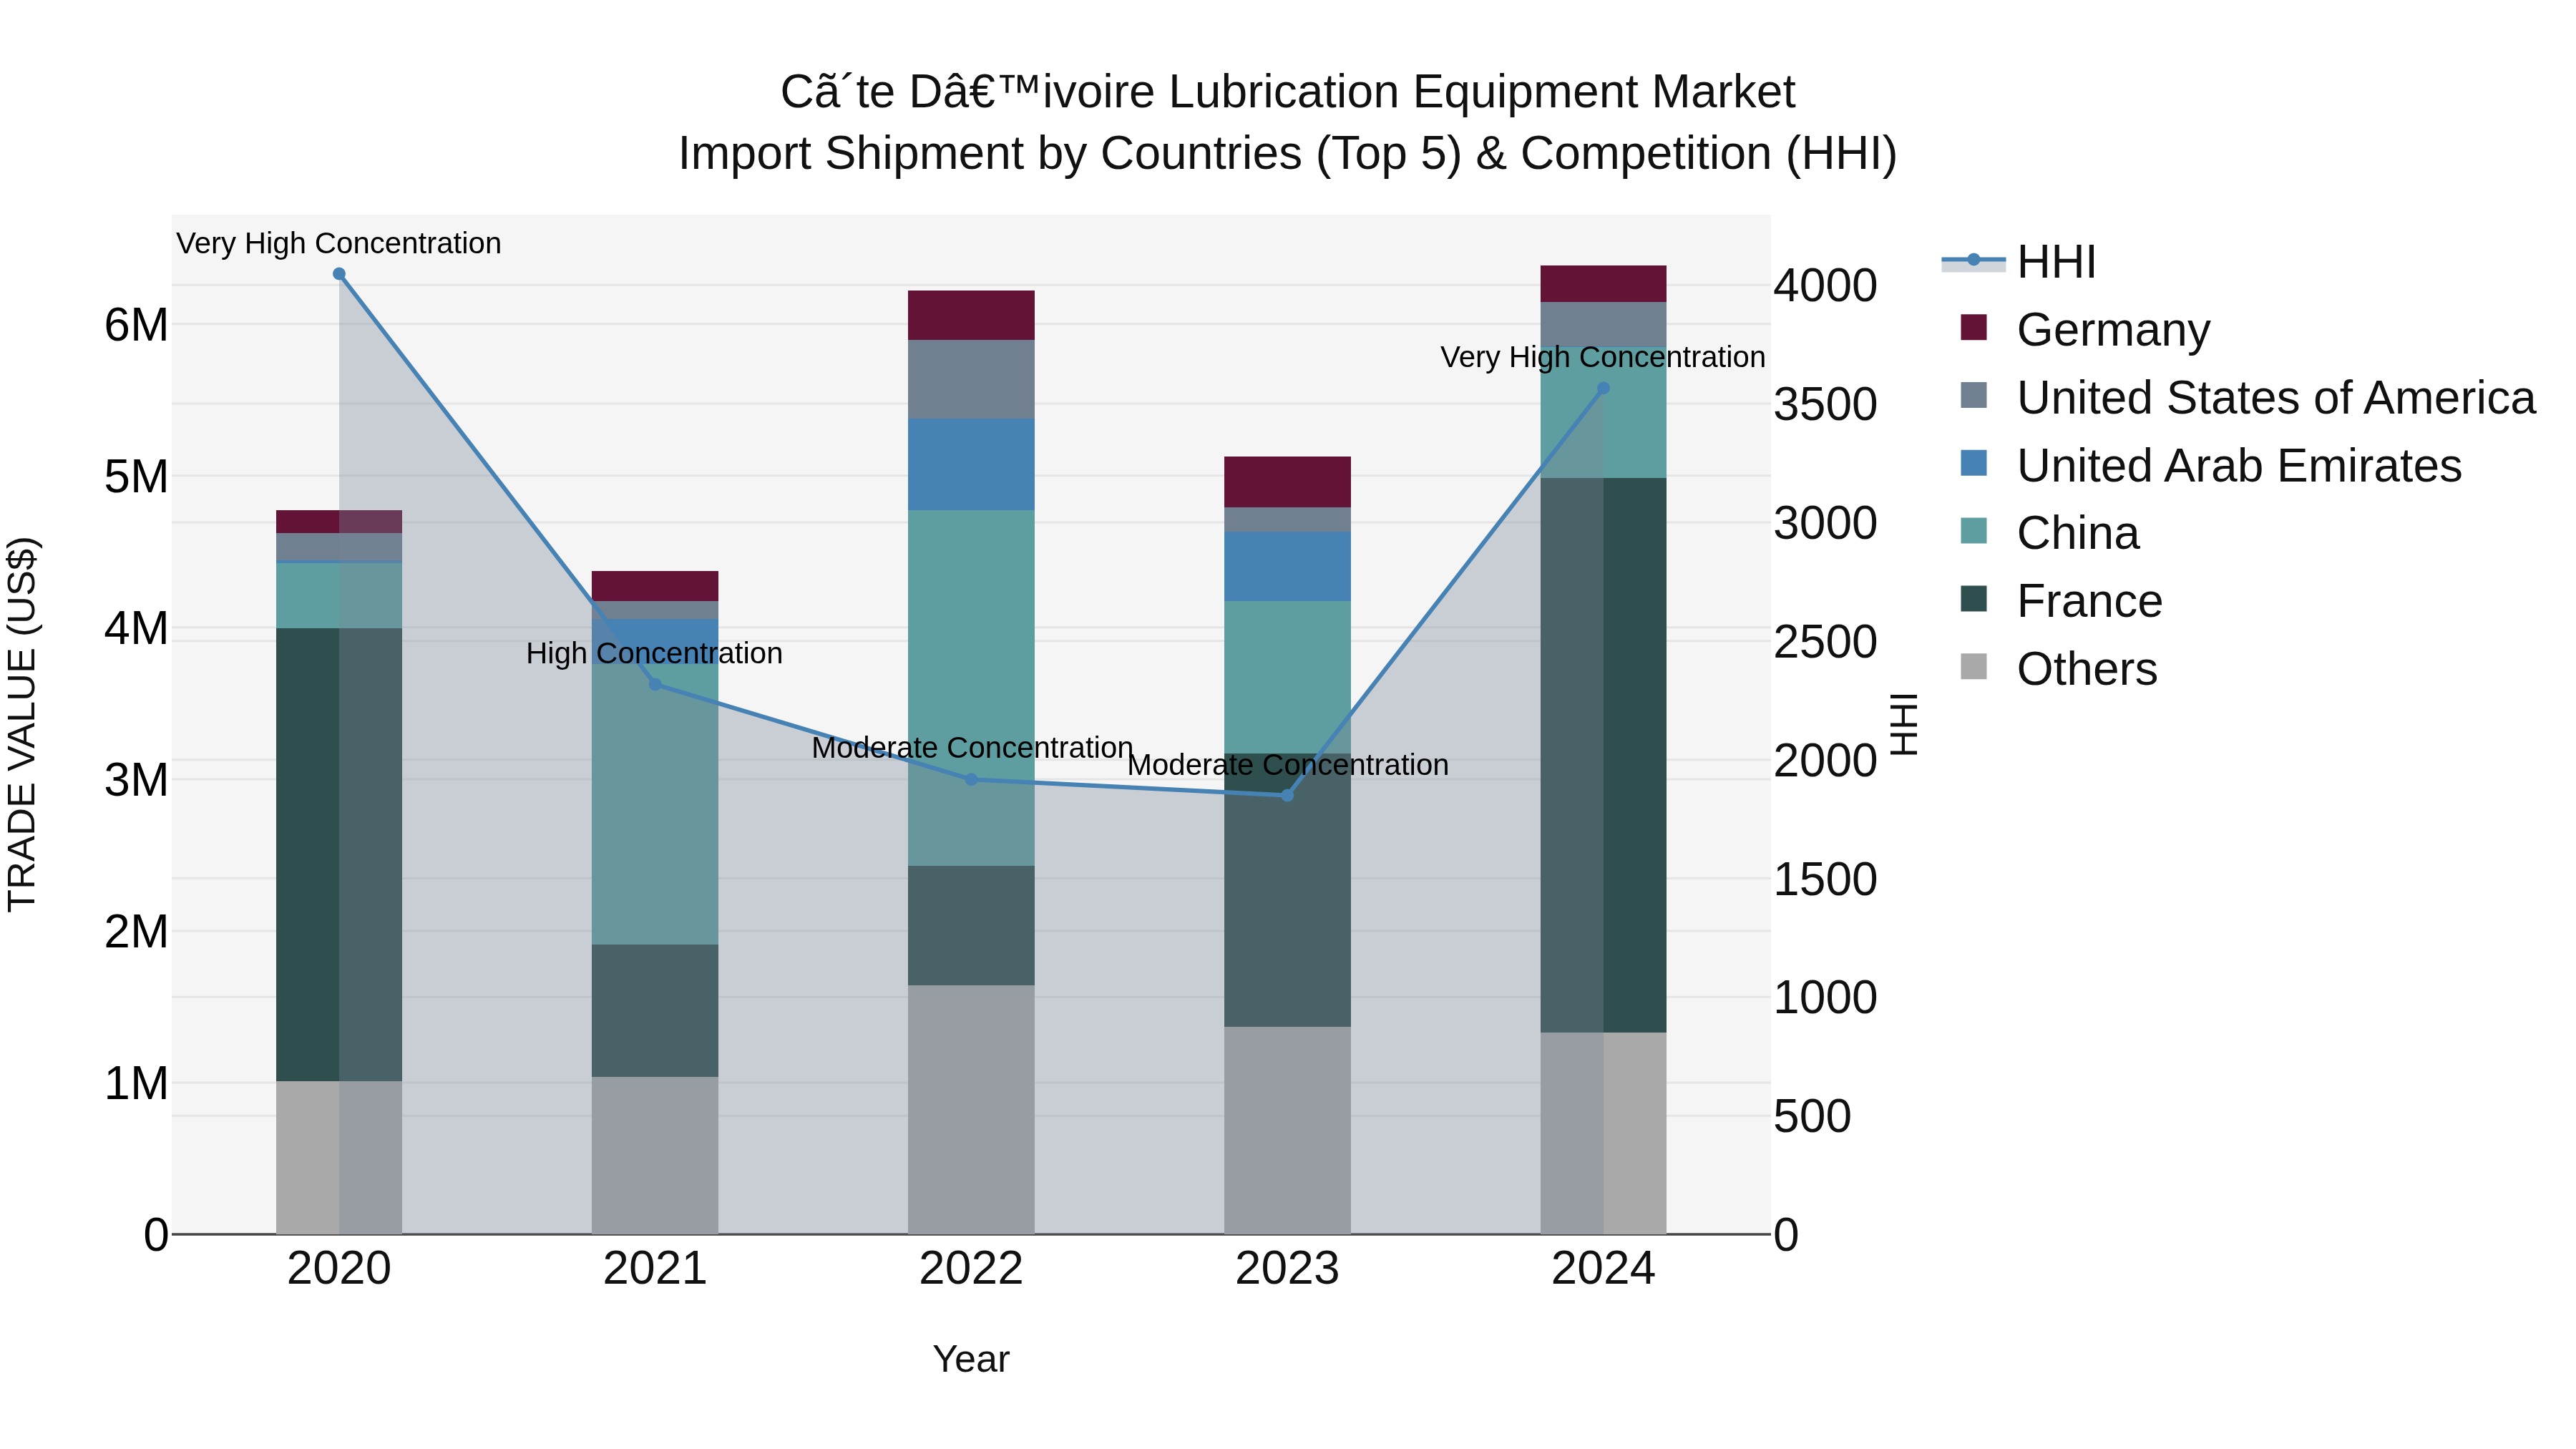Image resolution: width=2576 pixels, height=1449 pixels.
Task: Click the Germany segment of 2023 bar
Action: (x=1287, y=482)
